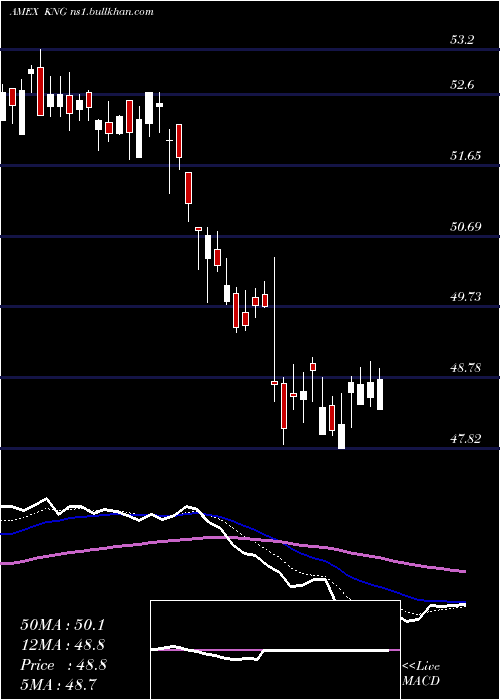Screen dimensions: 500x700
Task: Click the 47.82 price level label
Action: (466, 439)
